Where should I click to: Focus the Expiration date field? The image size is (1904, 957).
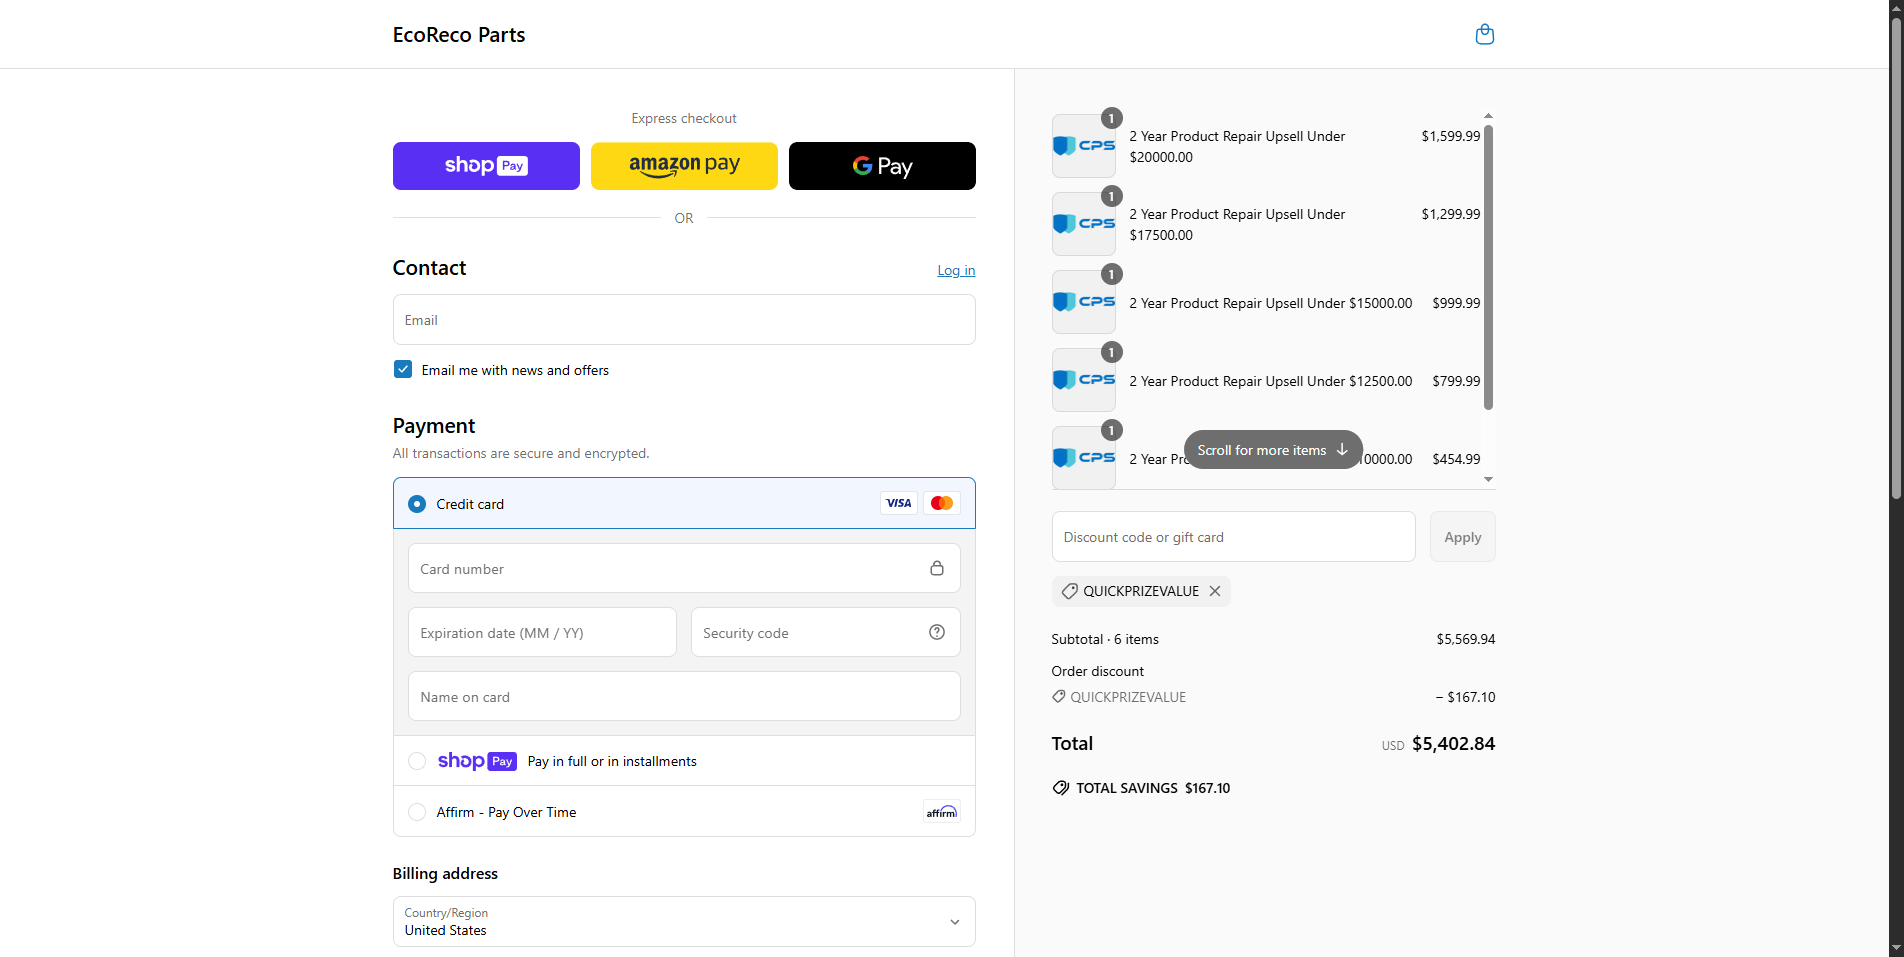tap(542, 632)
